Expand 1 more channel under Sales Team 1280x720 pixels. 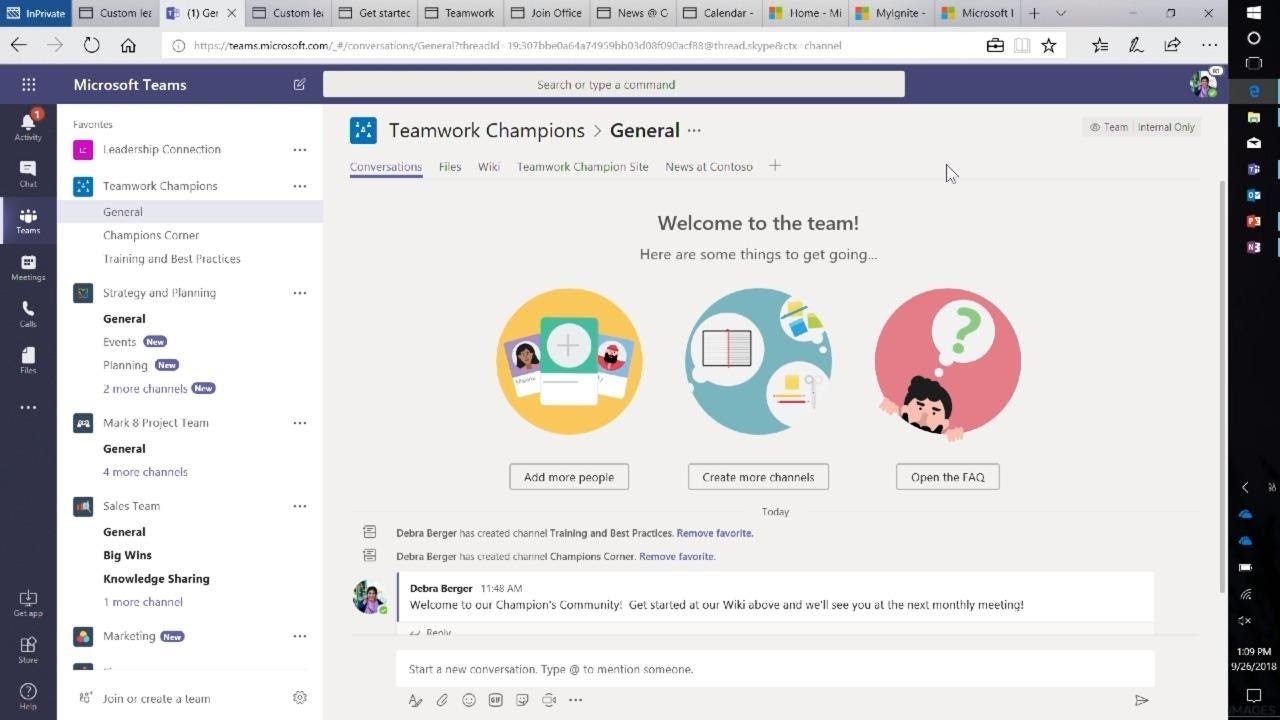(143, 602)
